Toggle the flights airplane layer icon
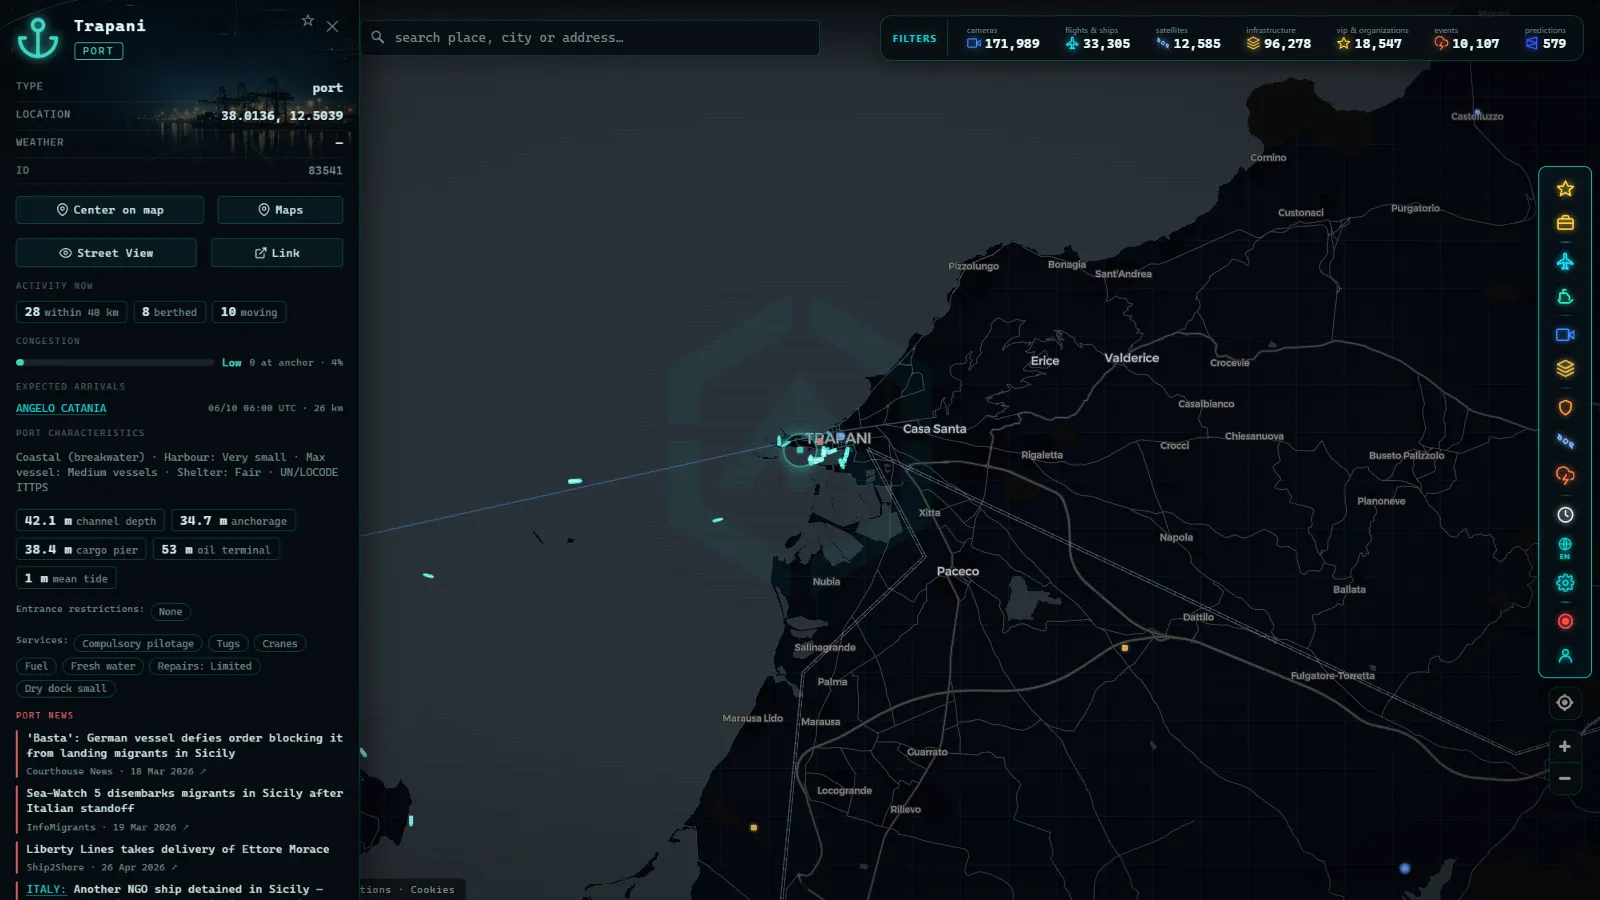1600x900 pixels. pos(1565,262)
